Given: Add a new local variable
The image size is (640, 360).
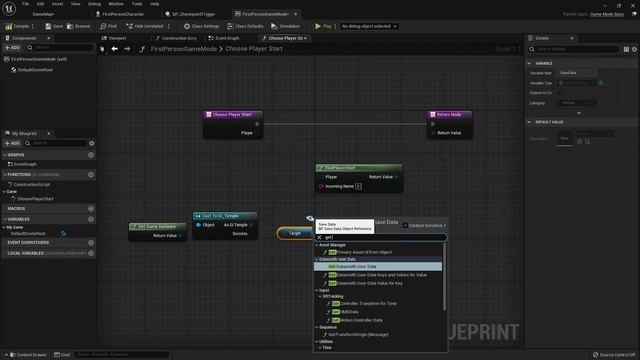Looking at the screenshot, I should [x=91, y=253].
